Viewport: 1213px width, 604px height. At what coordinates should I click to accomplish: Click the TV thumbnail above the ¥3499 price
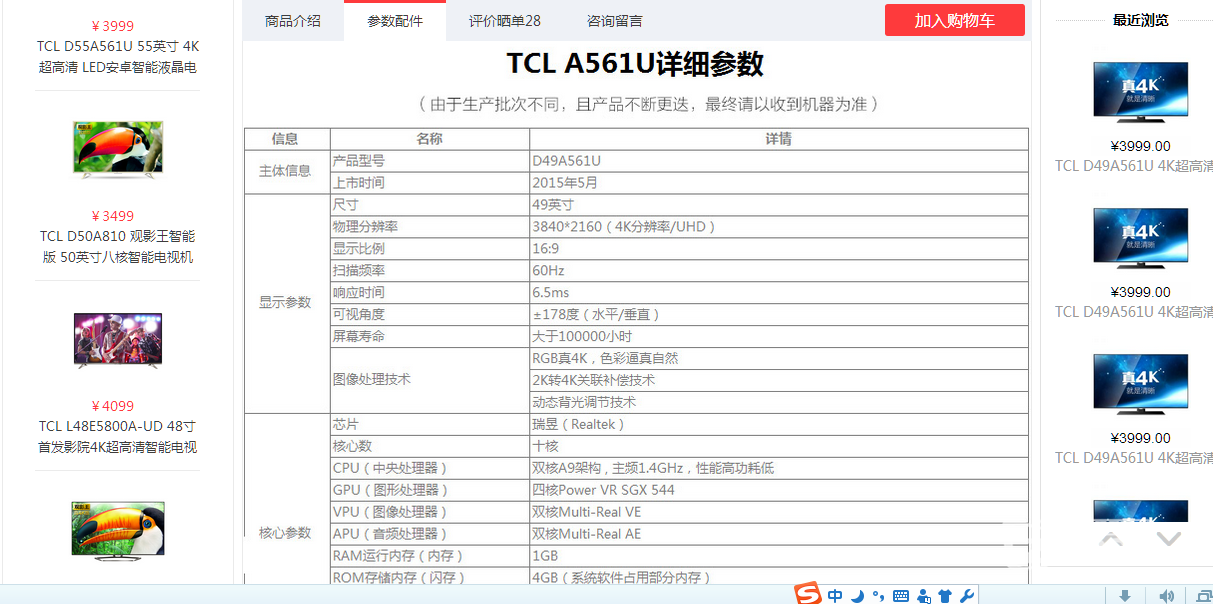[x=118, y=151]
